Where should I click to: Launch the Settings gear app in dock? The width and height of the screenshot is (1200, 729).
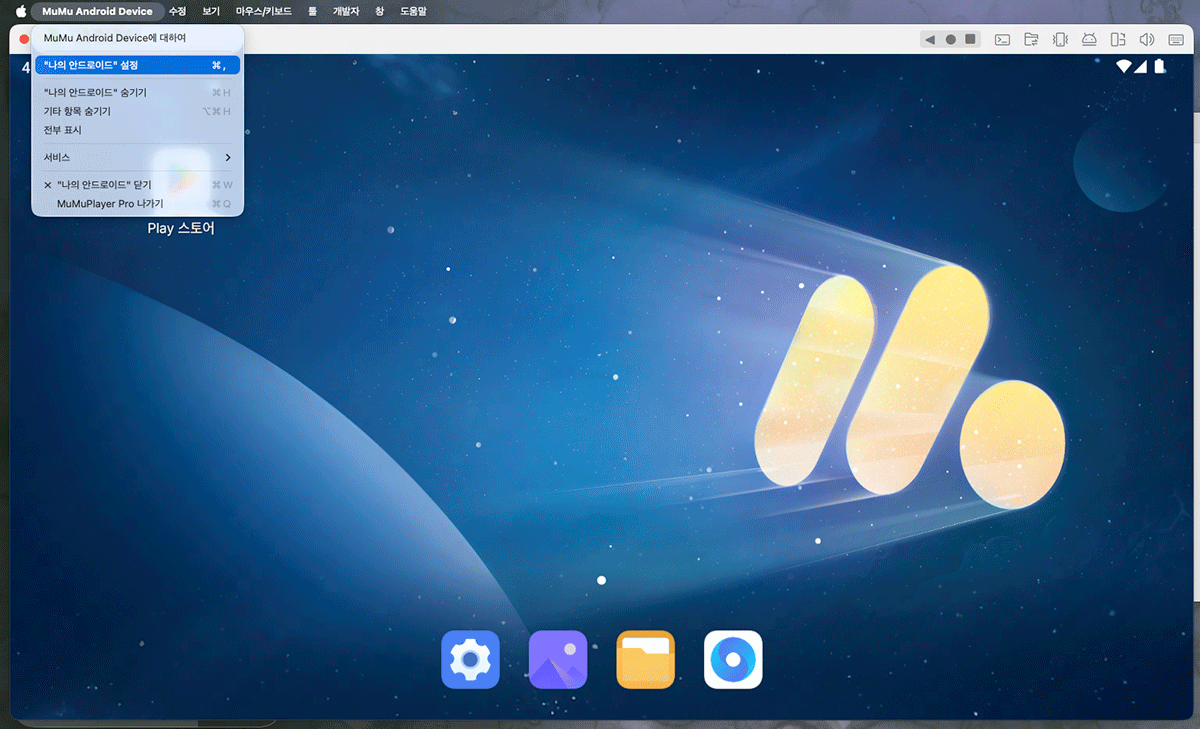pos(470,660)
